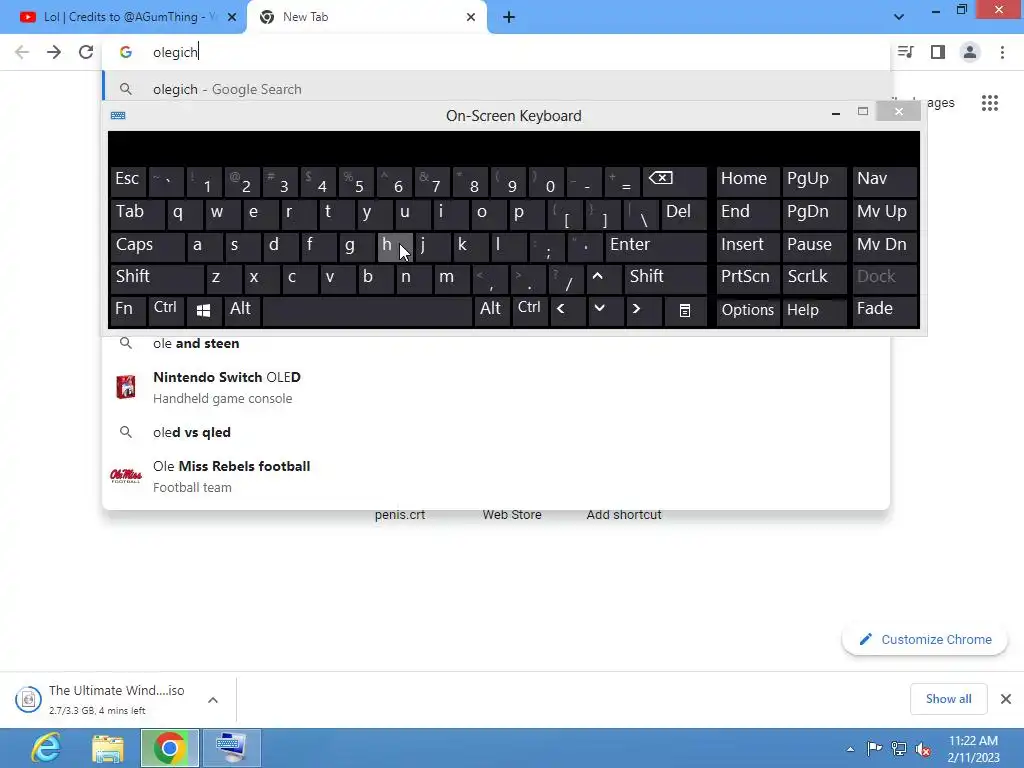Open Internet Explorer from taskbar
The height and width of the screenshot is (768, 1024).
point(46,748)
